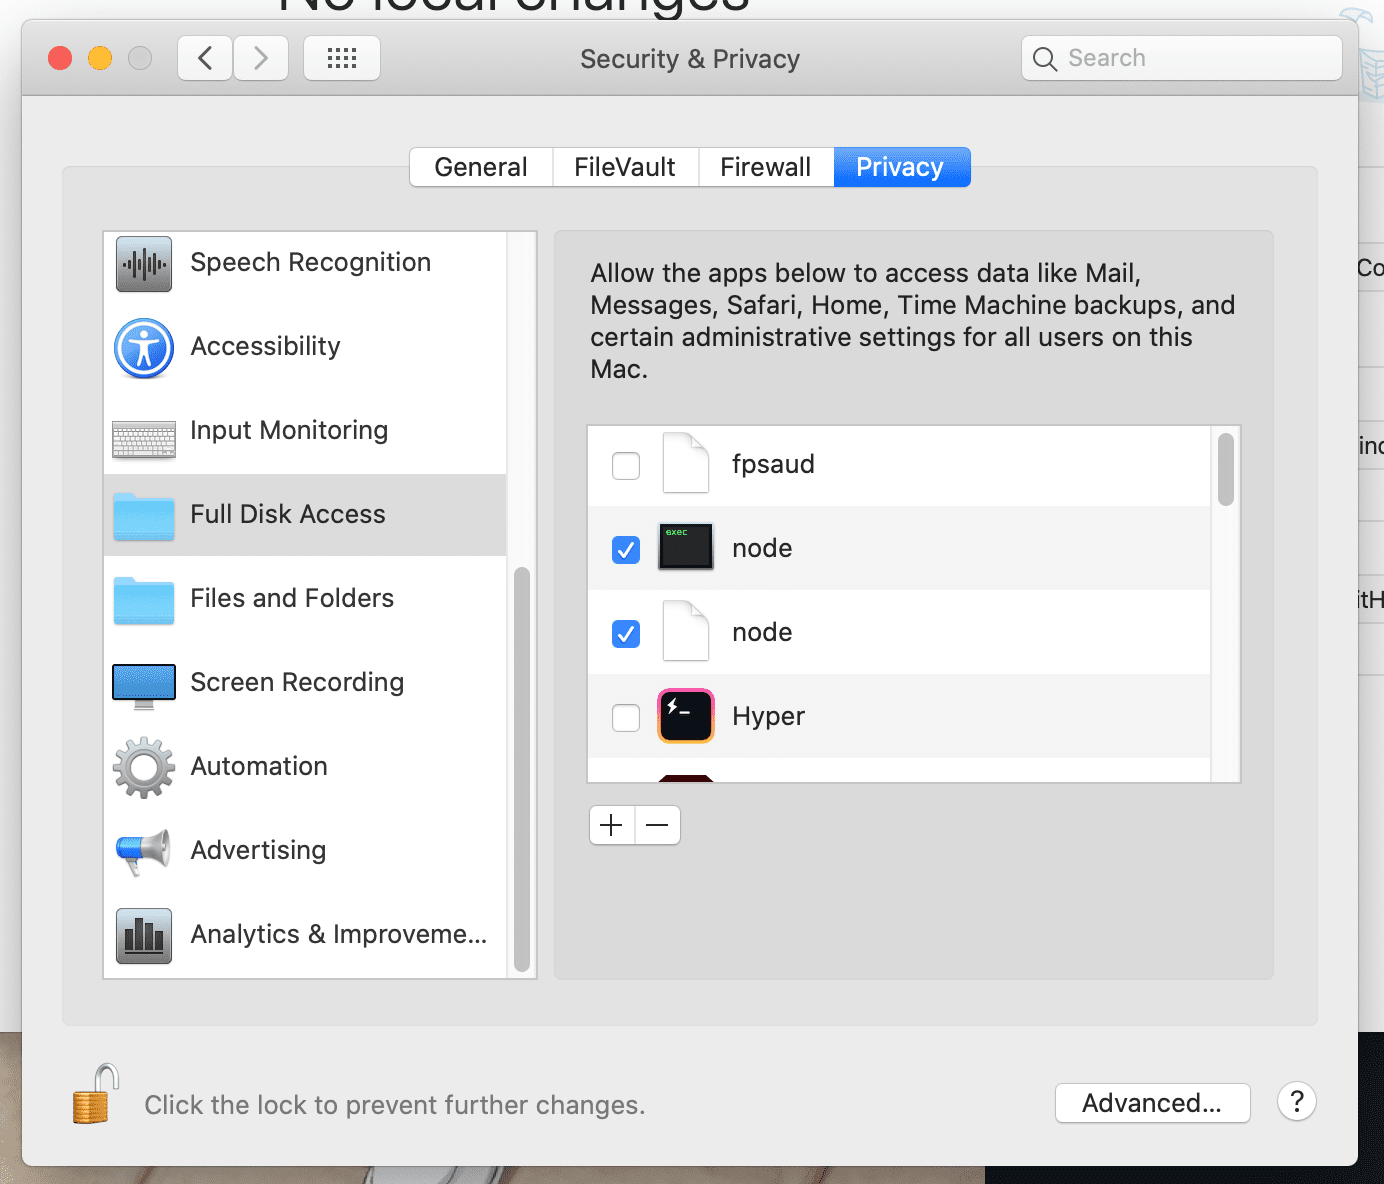Screen dimensions: 1384x1184
Task: Add an app with the plus button
Action: click(x=612, y=825)
